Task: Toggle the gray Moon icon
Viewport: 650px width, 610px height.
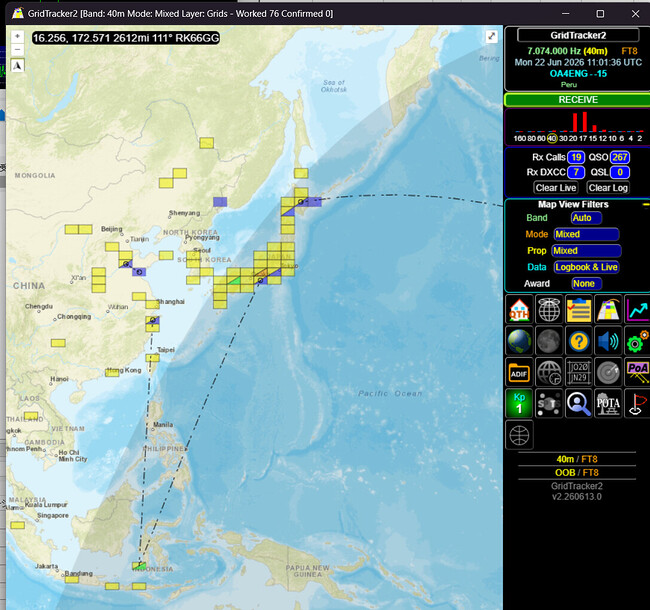Action: 549,341
